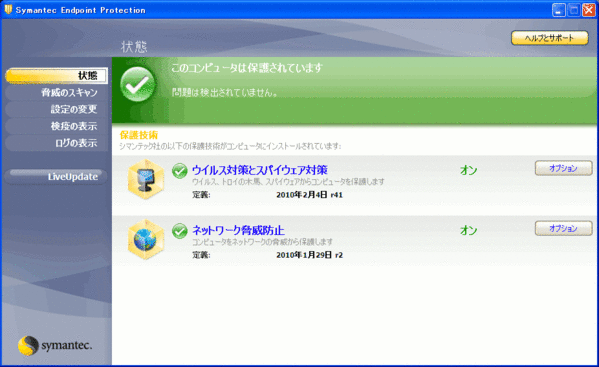
Task: Click the large green protected checkmark icon
Action: click(138, 84)
